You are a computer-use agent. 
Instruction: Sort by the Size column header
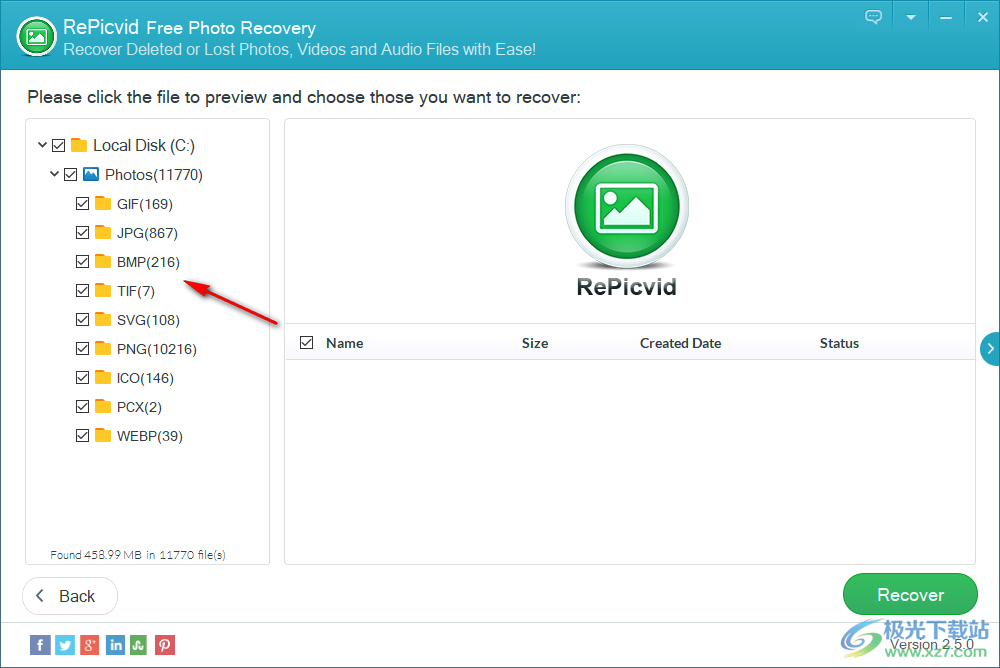pyautogui.click(x=535, y=343)
